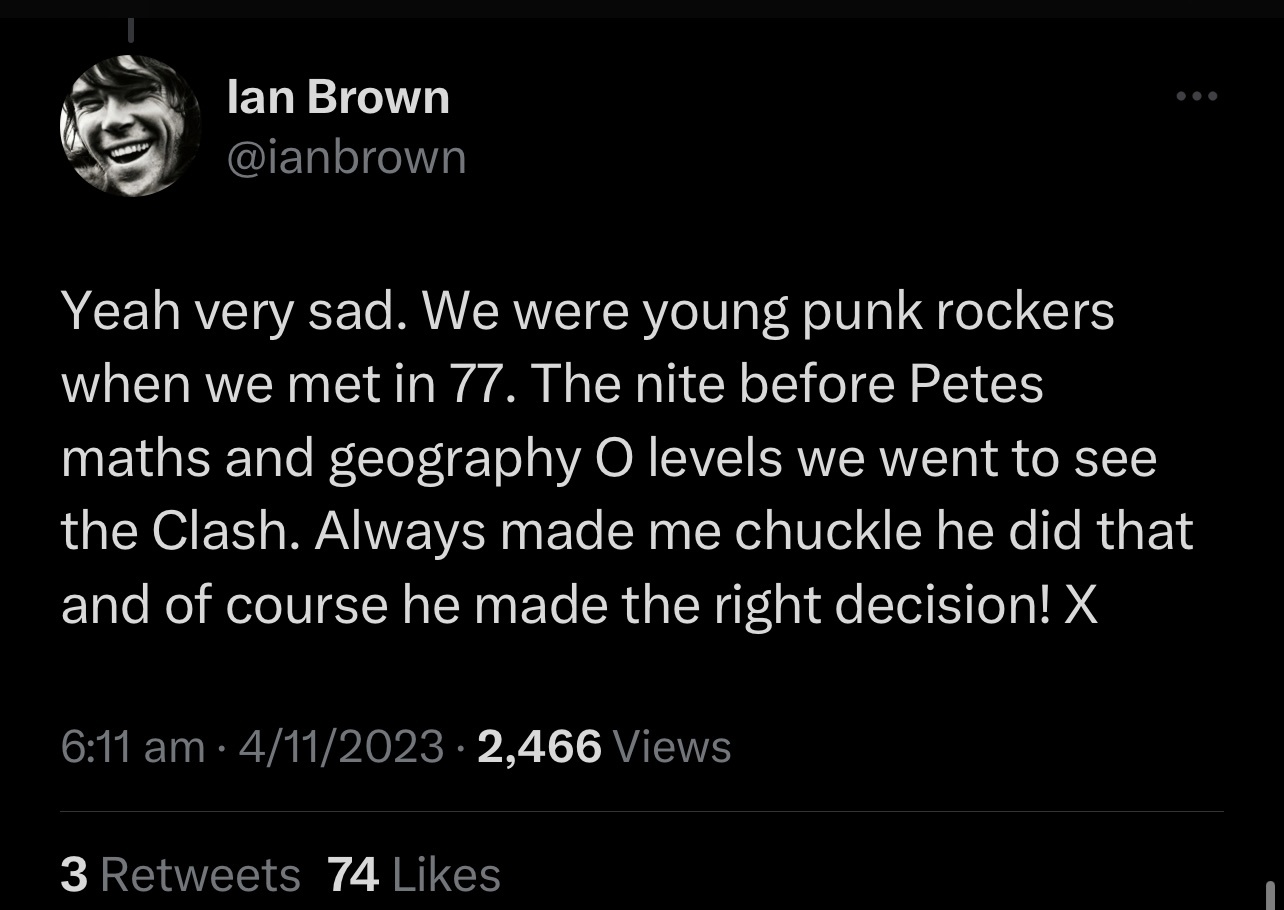Screen dimensions: 1284x910
Task: Open the Ian Brown display name profile
Action: click(x=339, y=98)
